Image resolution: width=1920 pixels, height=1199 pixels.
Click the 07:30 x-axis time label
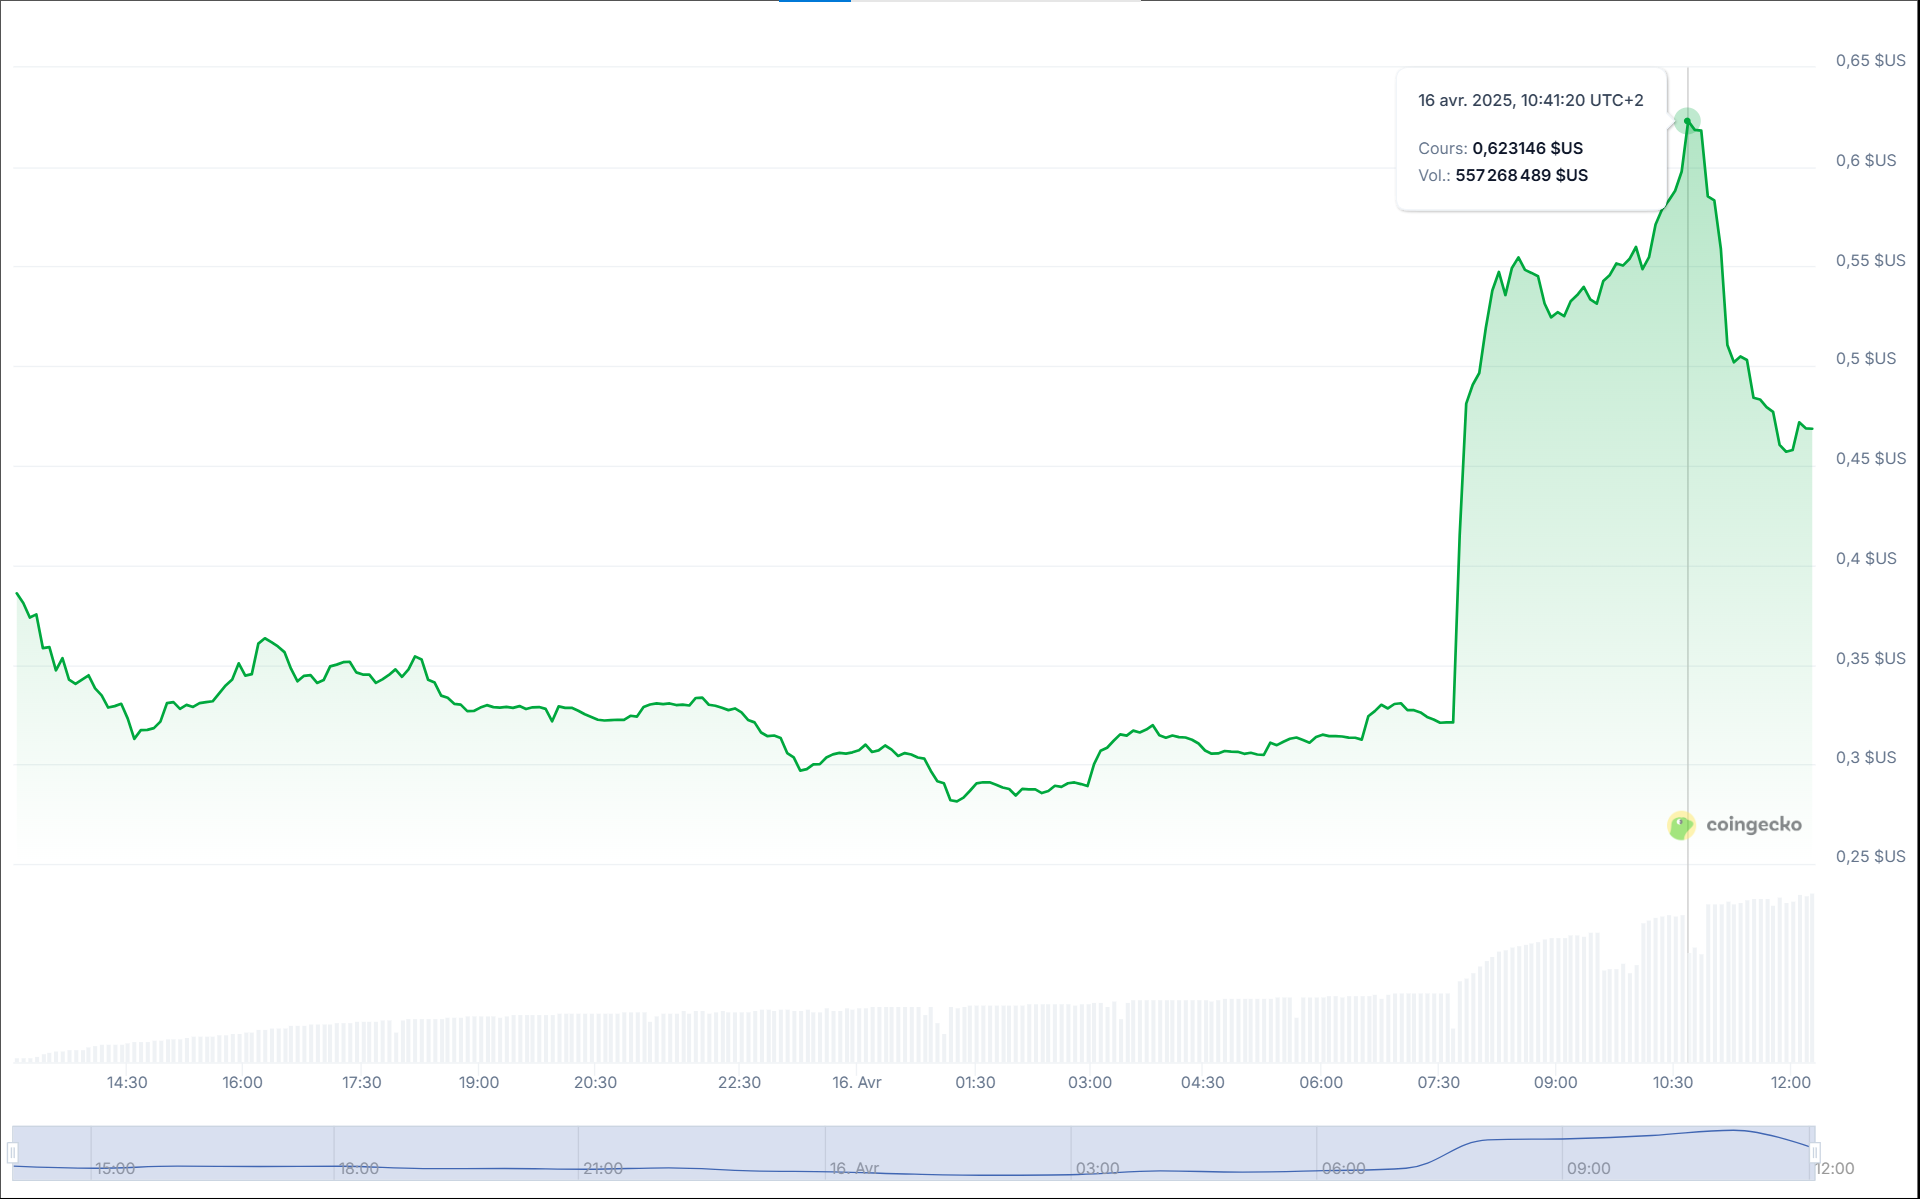pyautogui.click(x=1438, y=1082)
